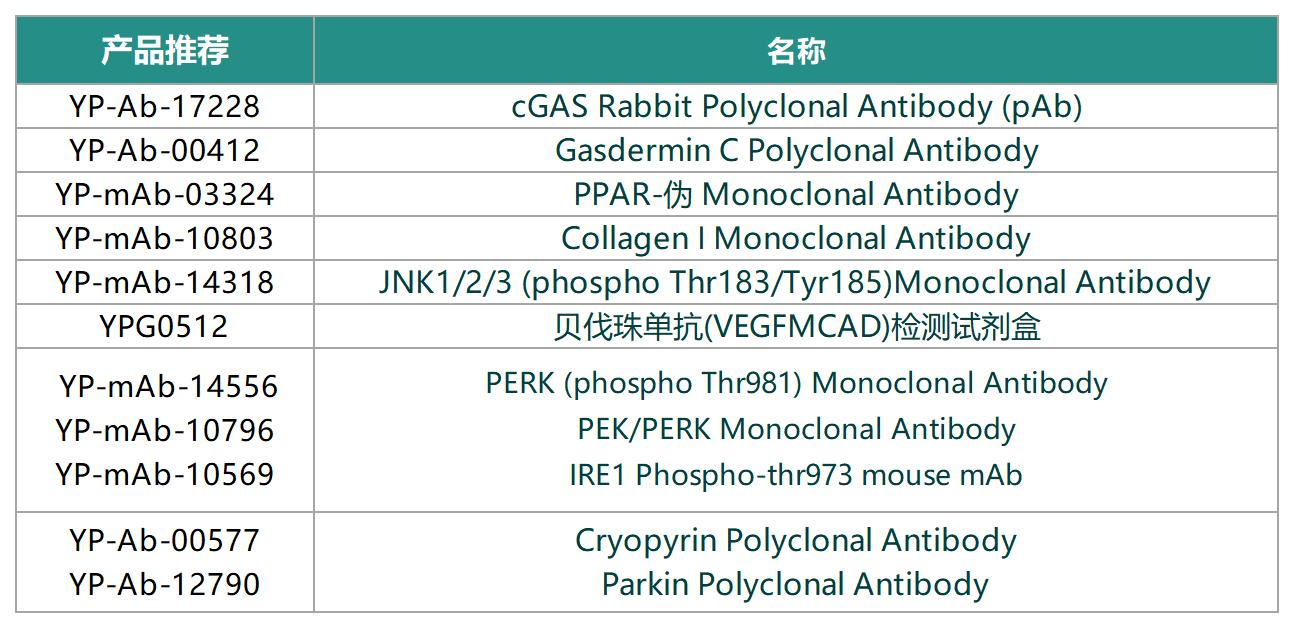This screenshot has height=628, width=1294.
Task: Open Cryopyrin Polyclonal Antibody entry
Action: 796,540
